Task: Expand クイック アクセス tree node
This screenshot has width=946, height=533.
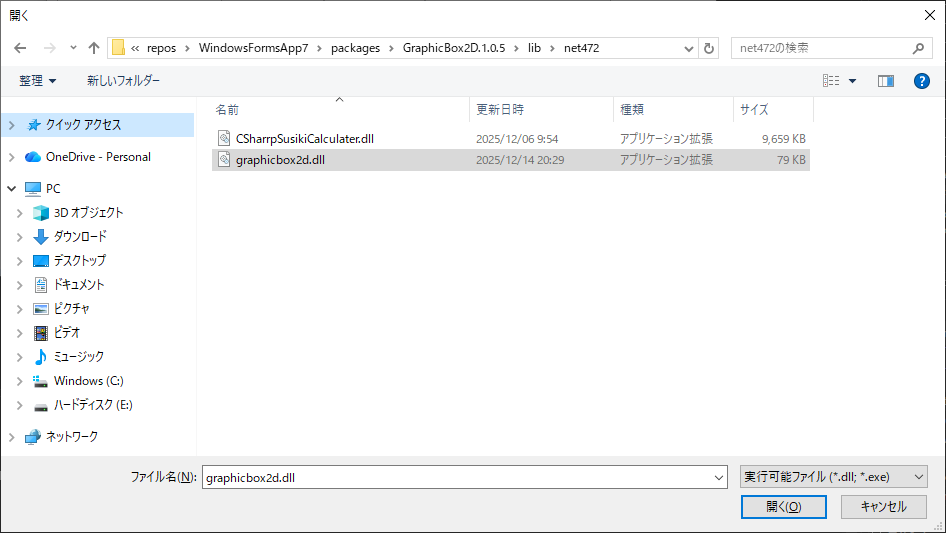Action: click(11, 125)
